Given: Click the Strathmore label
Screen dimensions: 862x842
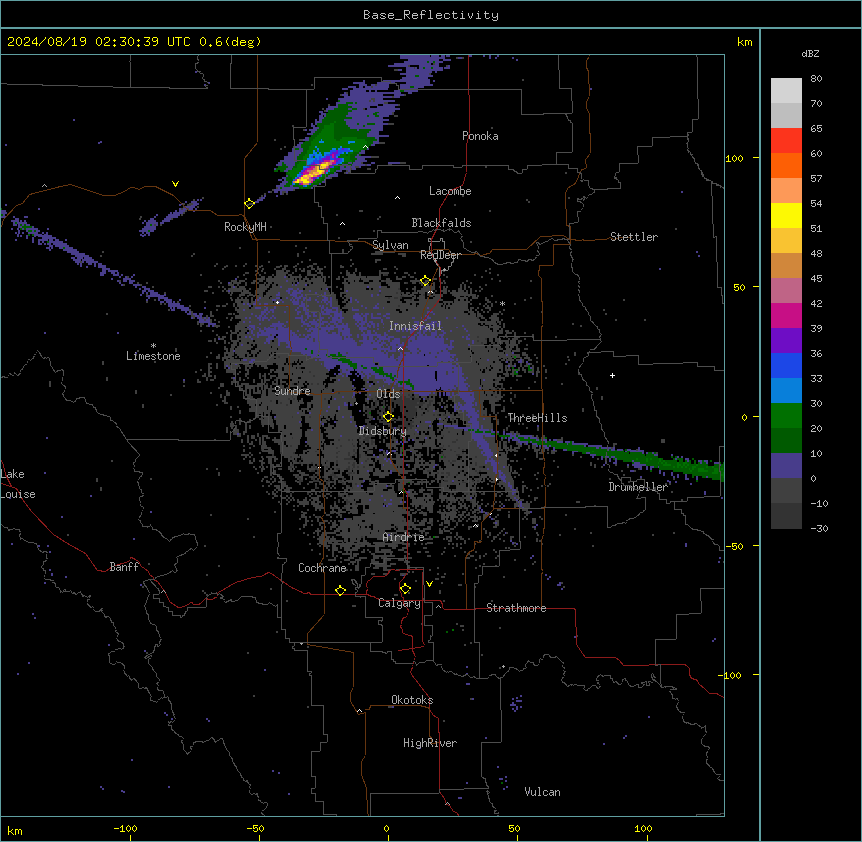Looking at the screenshot, I should pyautogui.click(x=516, y=608).
